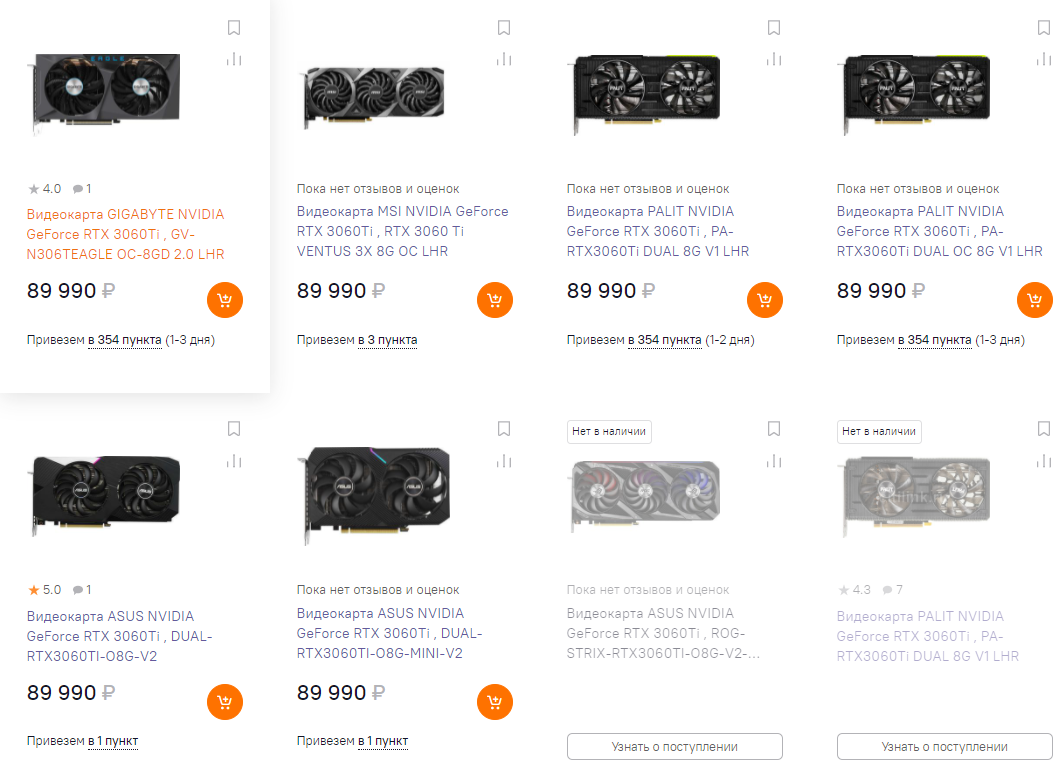The height and width of the screenshot is (770, 1062).
Task: Show 3 pickup points for MSI card
Action: tap(387, 340)
